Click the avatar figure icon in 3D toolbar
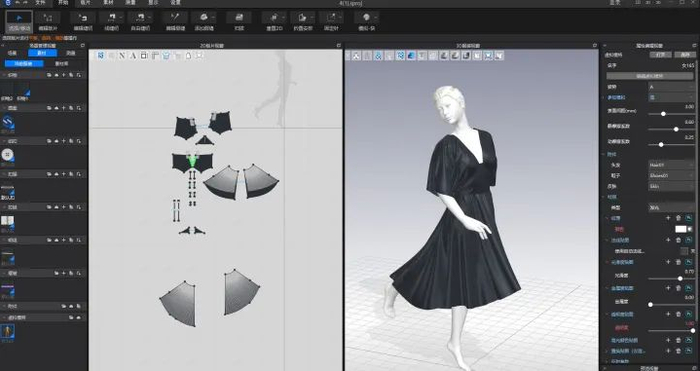The height and width of the screenshot is (371, 700). coord(356,56)
